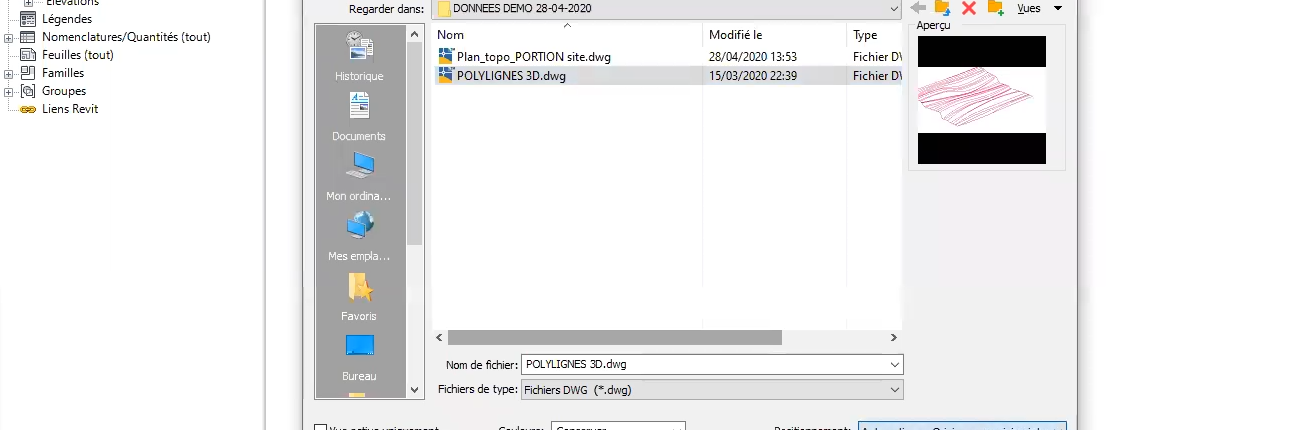This screenshot has height=430, width=1300.
Task: Expand the Nomenclatures/Quantités tree node
Action: (x=8, y=37)
